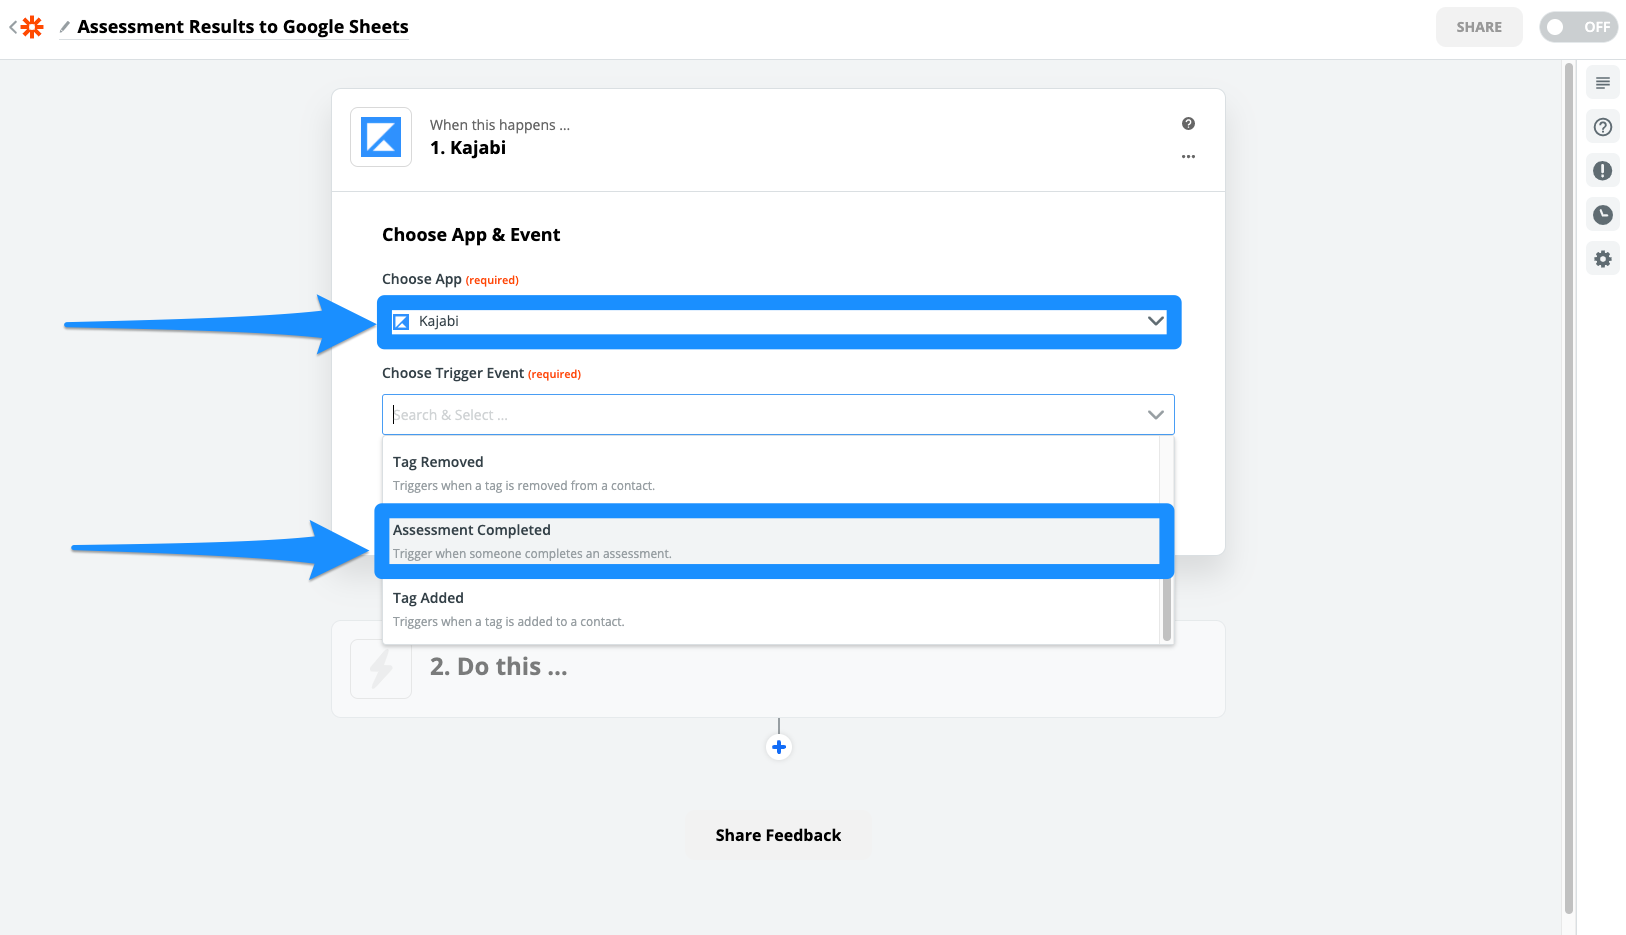Click the SHARE button

point(1479,27)
